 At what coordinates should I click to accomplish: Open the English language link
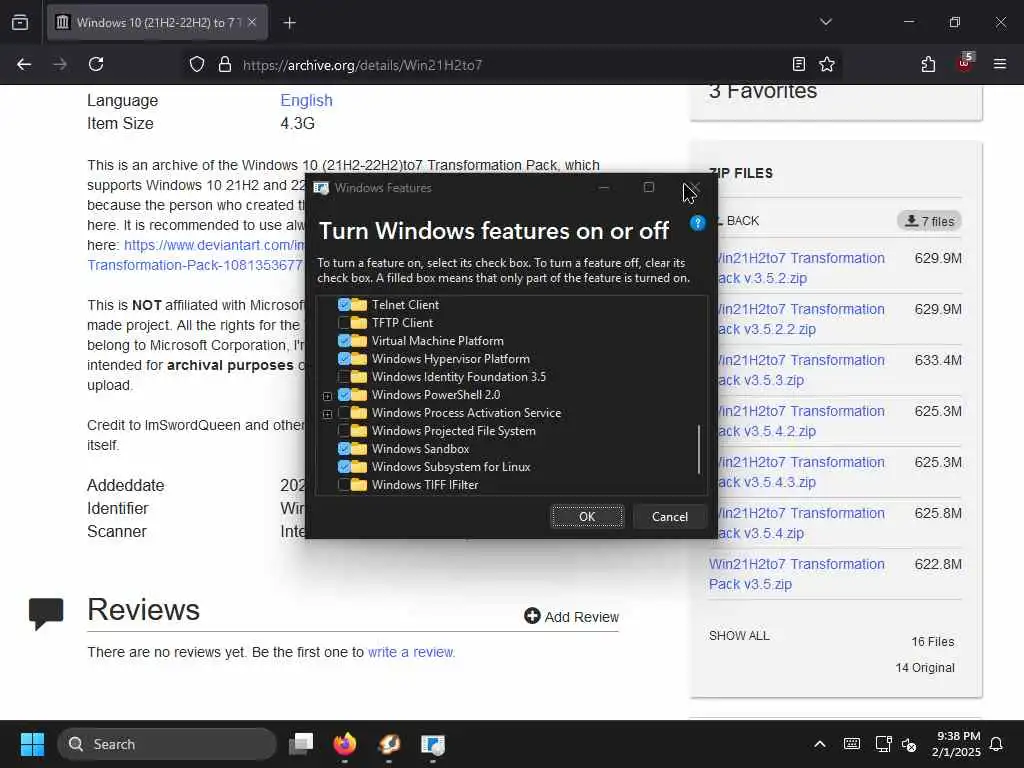[x=306, y=101]
